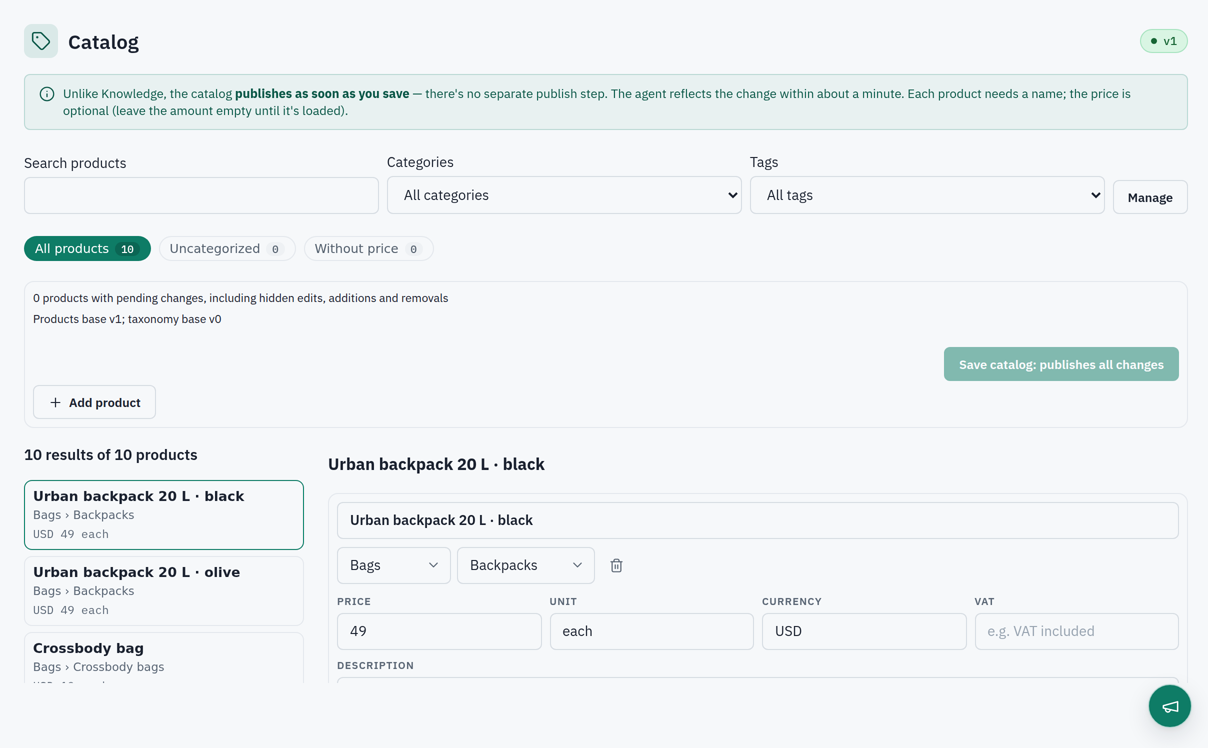Click the 'Products base v1; taxonomy base v0' text
This screenshot has height=748, width=1208.
[x=127, y=319]
